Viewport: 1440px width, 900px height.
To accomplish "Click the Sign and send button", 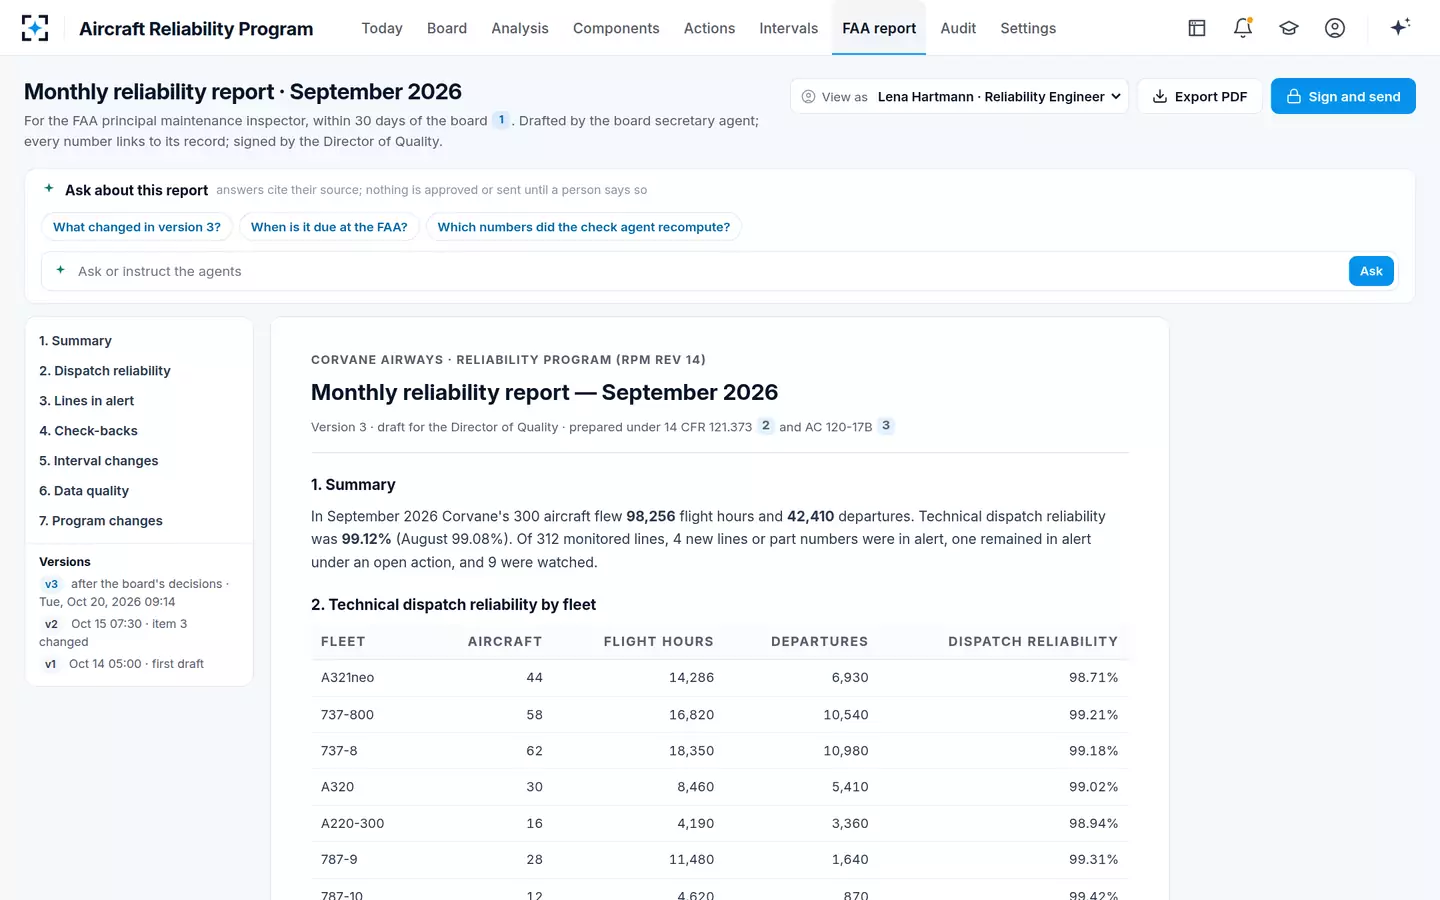I will [1343, 97].
